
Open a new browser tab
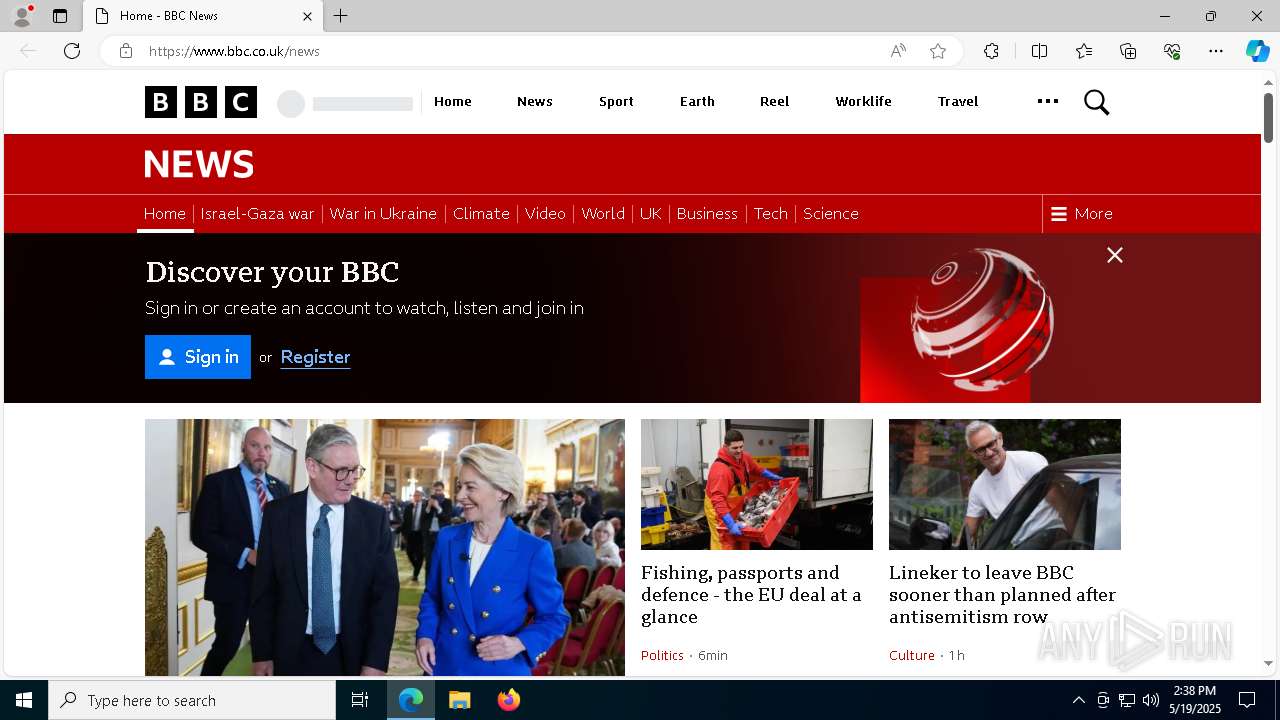[341, 16]
